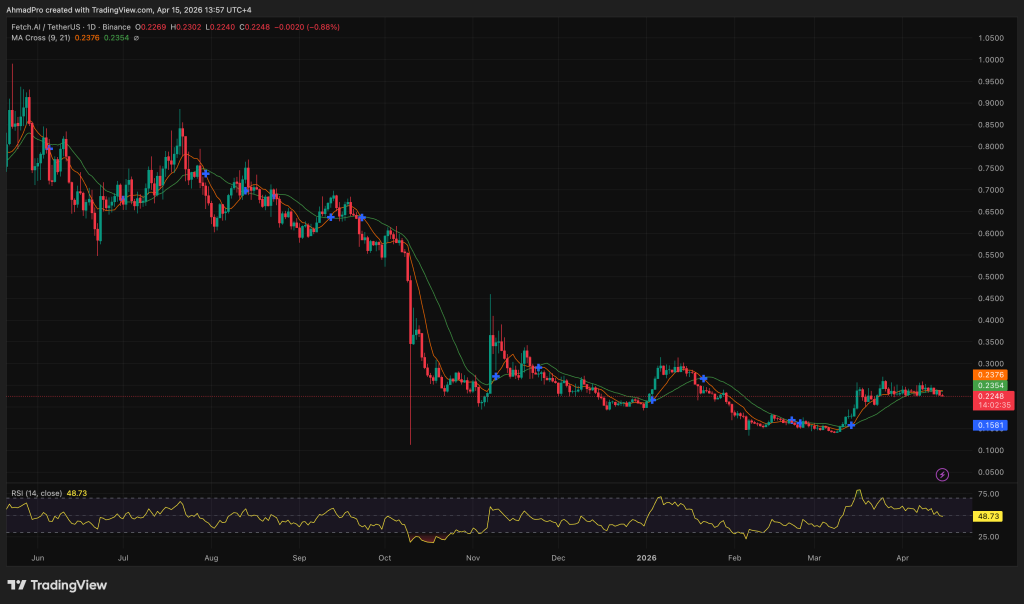
Task: Toggle the yellow RSI value label 48.73
Action: pyautogui.click(x=988, y=517)
